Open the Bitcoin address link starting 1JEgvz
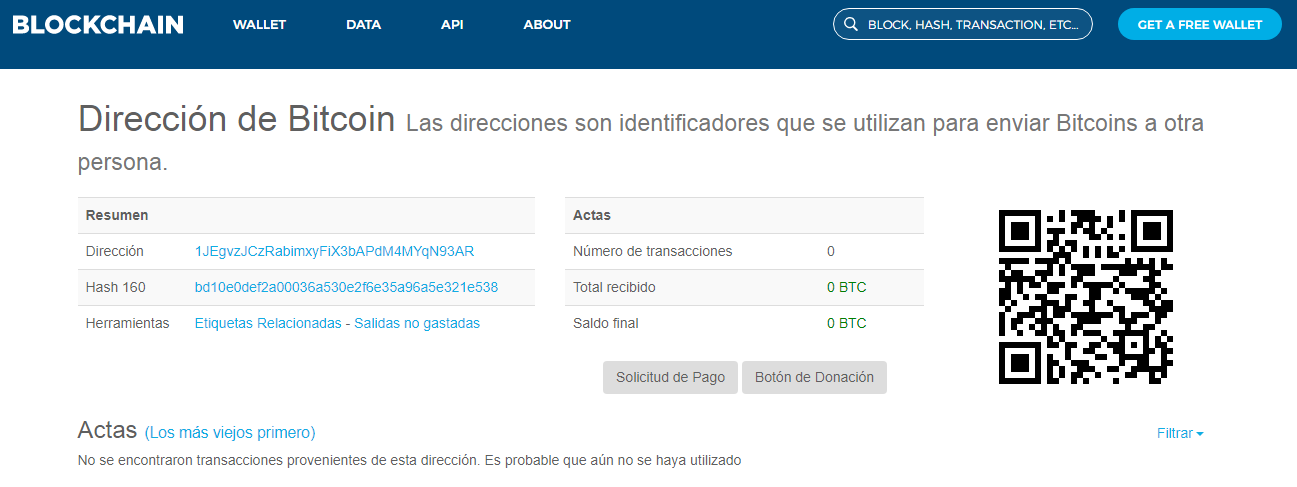 (334, 251)
